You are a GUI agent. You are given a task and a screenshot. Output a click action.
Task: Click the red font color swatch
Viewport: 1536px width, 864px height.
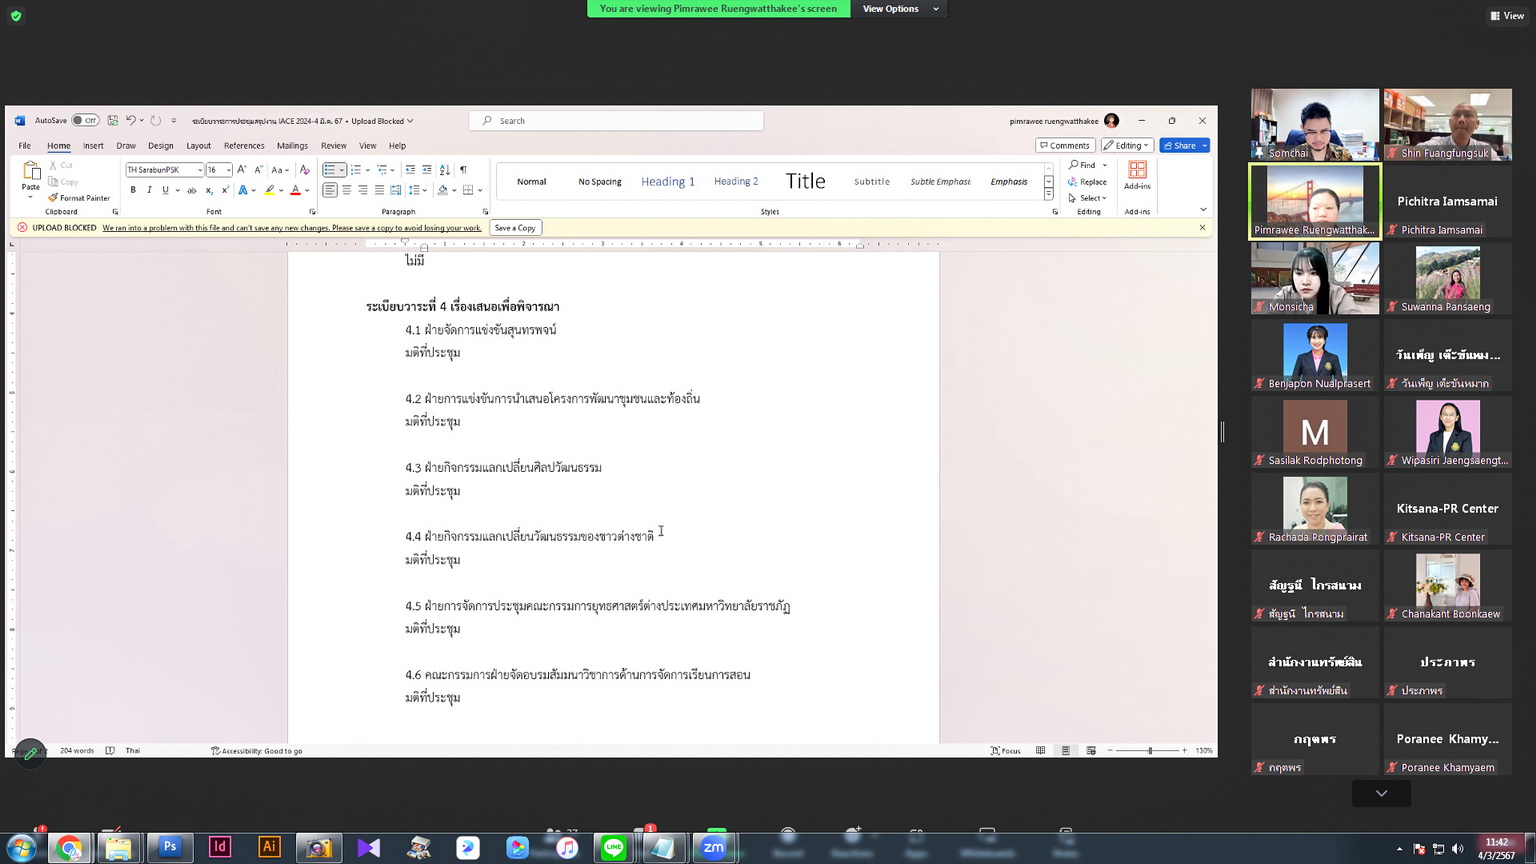pyautogui.click(x=295, y=190)
